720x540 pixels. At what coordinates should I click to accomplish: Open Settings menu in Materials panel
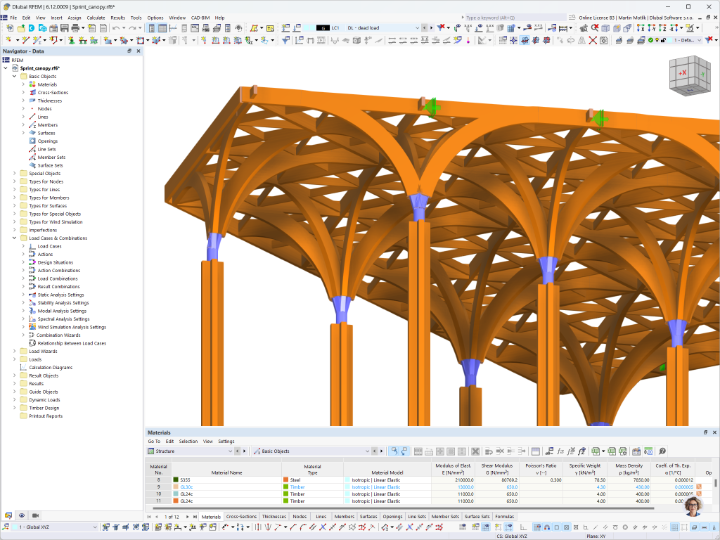pyautogui.click(x=226, y=441)
